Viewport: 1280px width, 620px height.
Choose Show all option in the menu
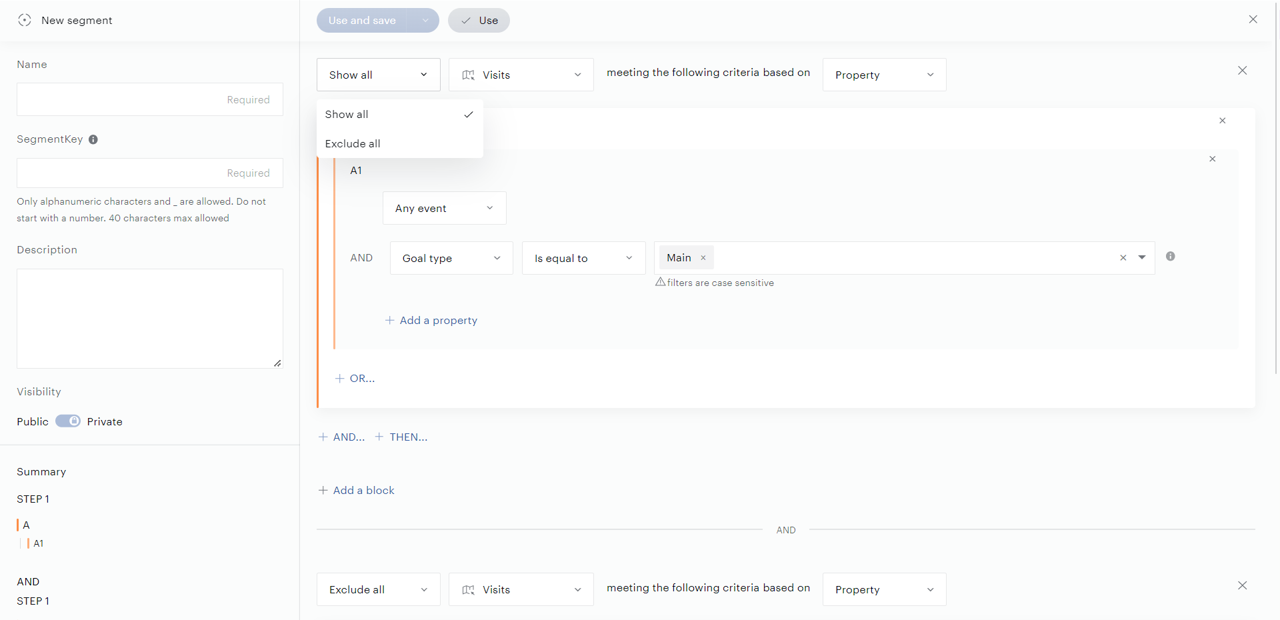pyautogui.click(x=347, y=115)
